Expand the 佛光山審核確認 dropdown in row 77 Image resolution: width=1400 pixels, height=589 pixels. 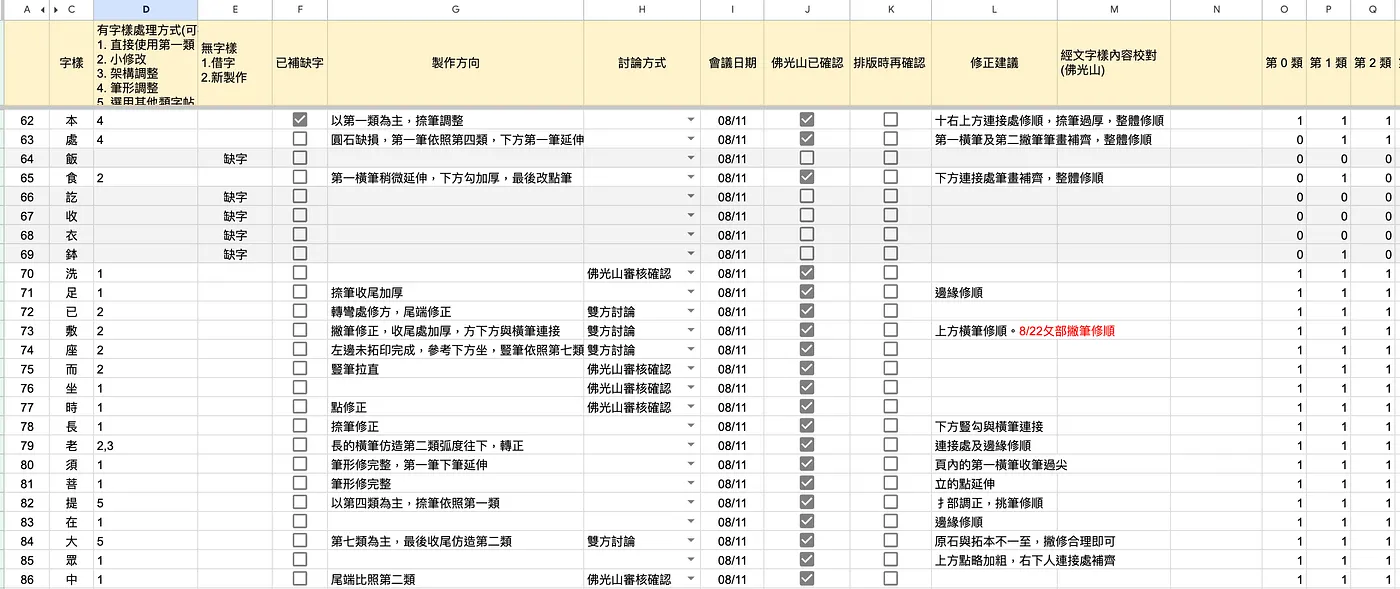click(x=690, y=408)
